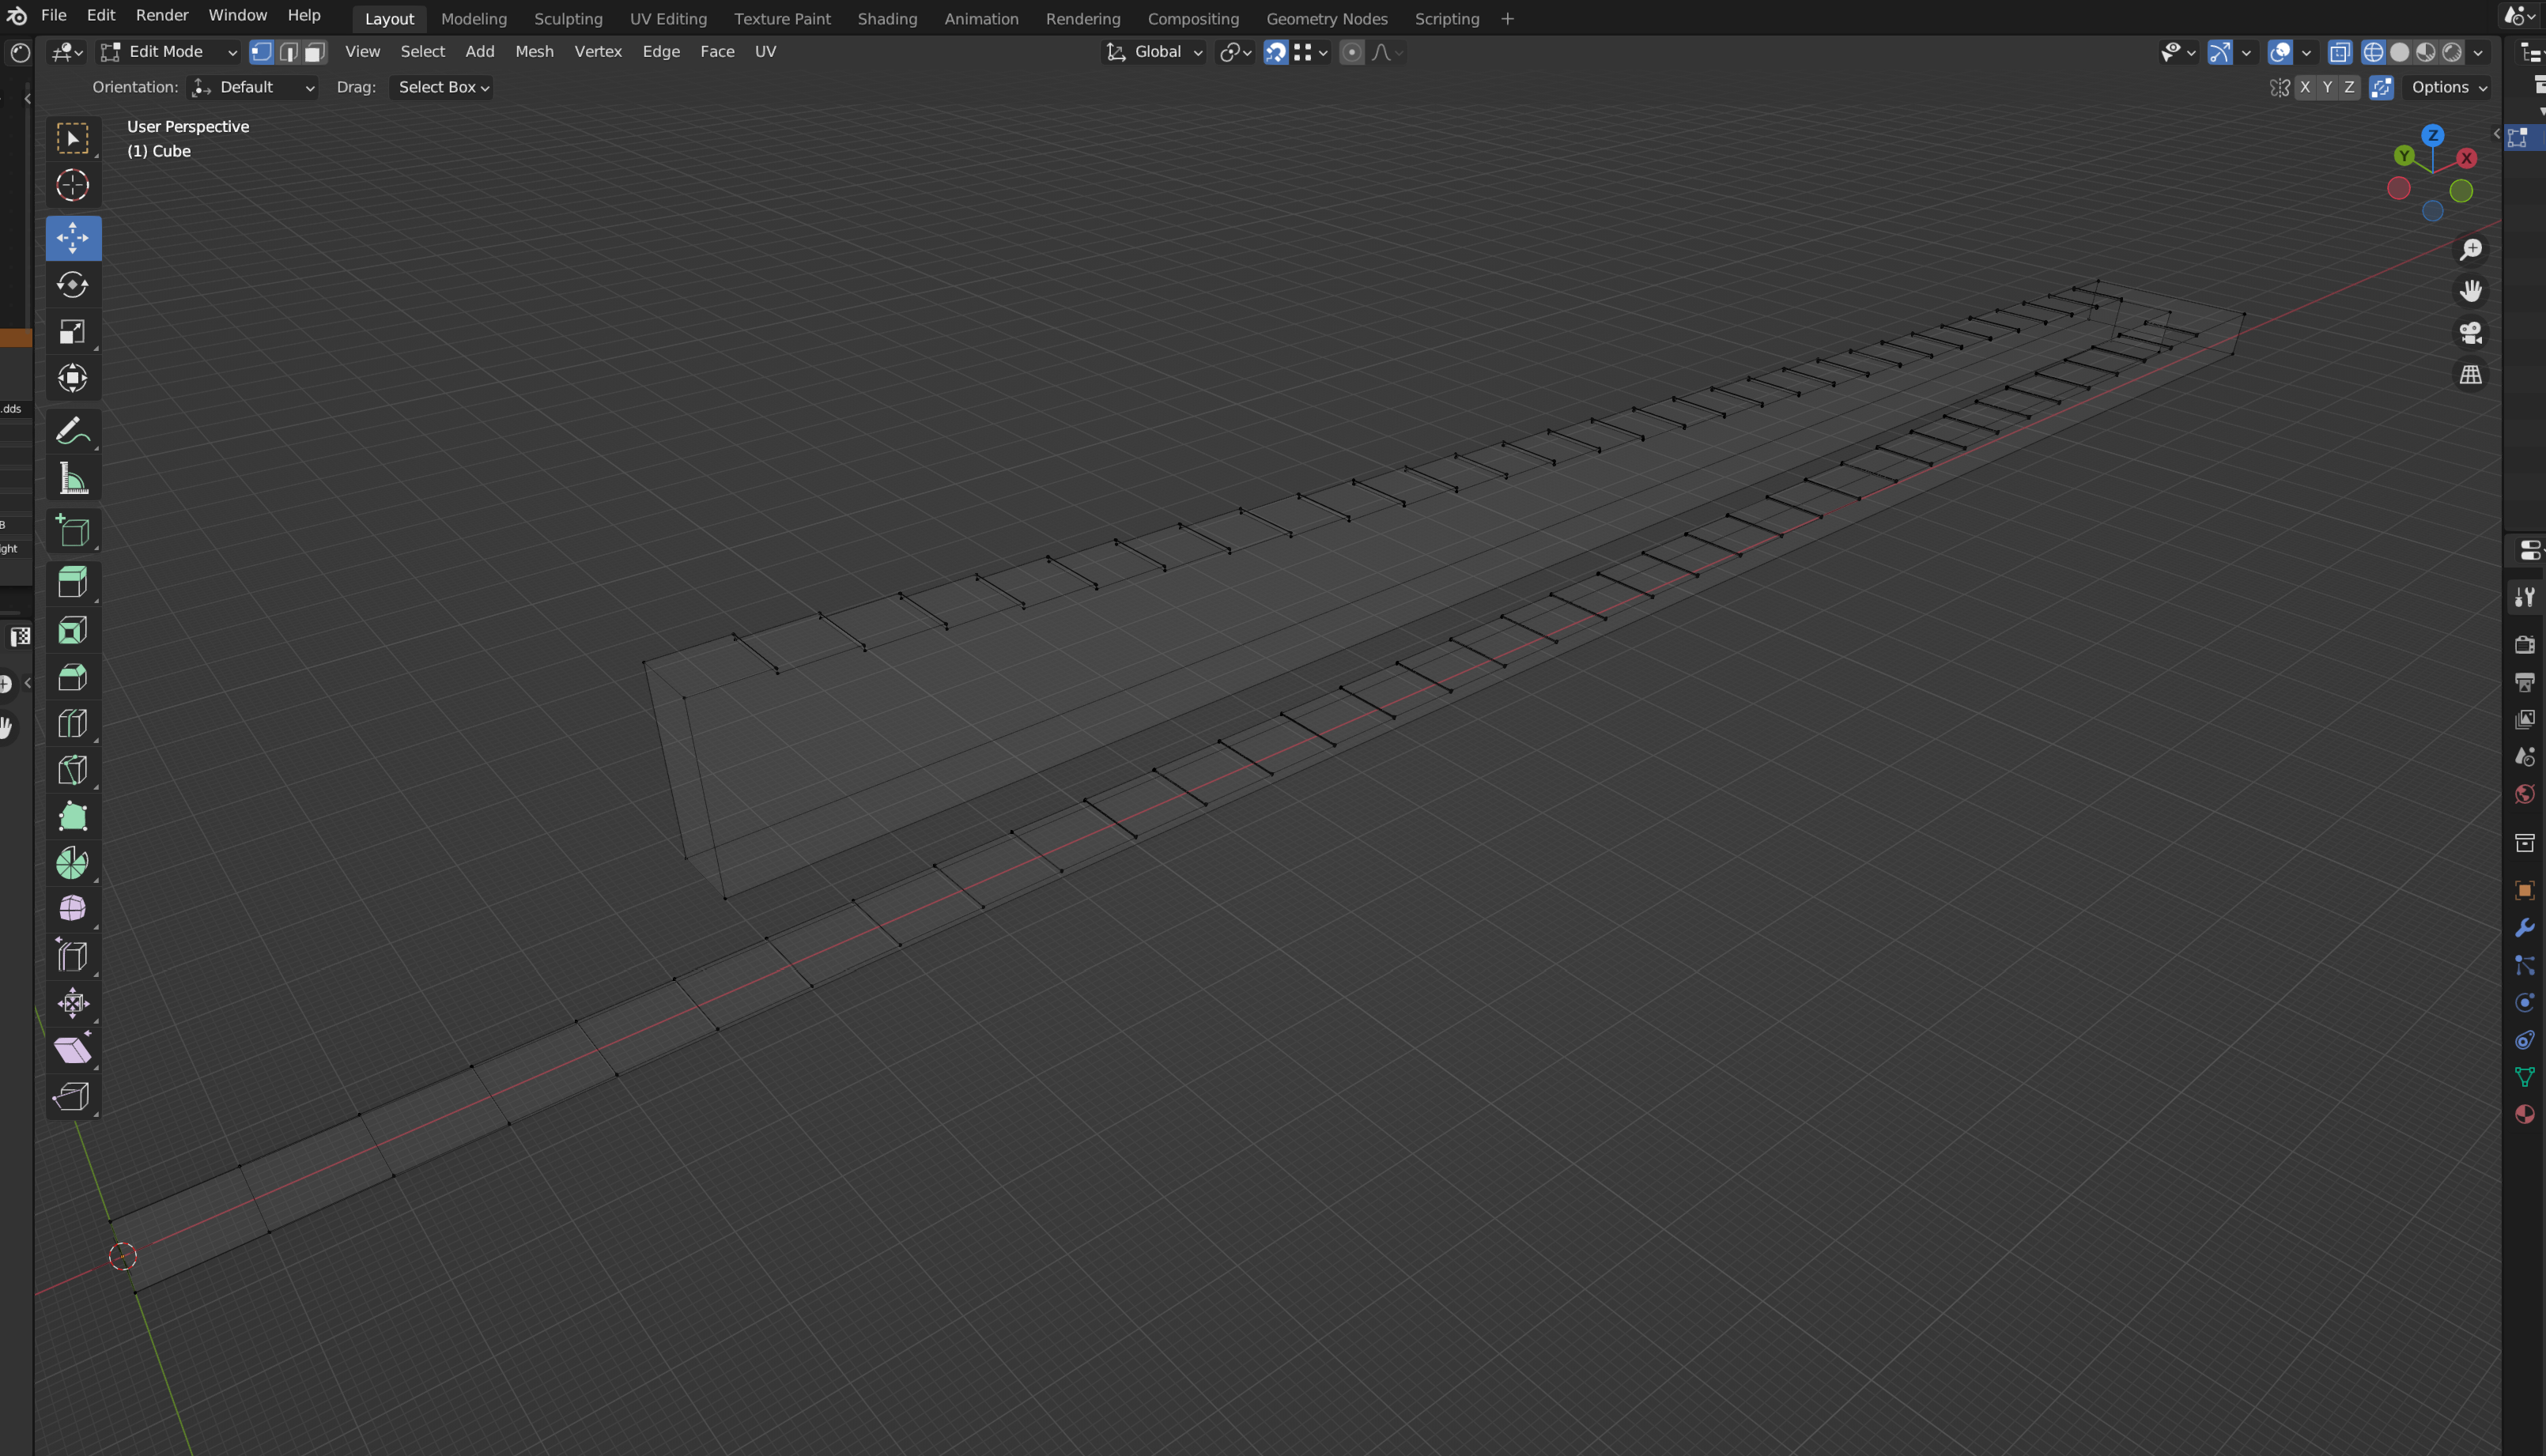Viewport: 2546px width, 1456px height.
Task: Toggle proportional editing button
Action: click(x=1351, y=52)
